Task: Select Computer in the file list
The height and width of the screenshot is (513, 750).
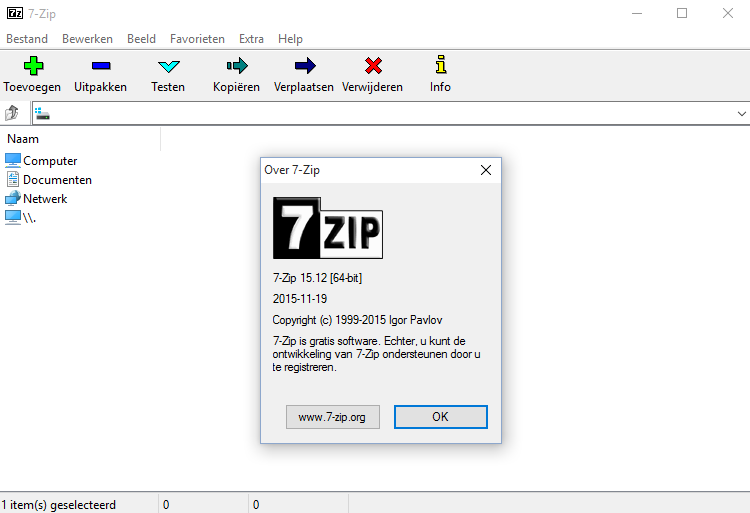Action: tap(50, 161)
